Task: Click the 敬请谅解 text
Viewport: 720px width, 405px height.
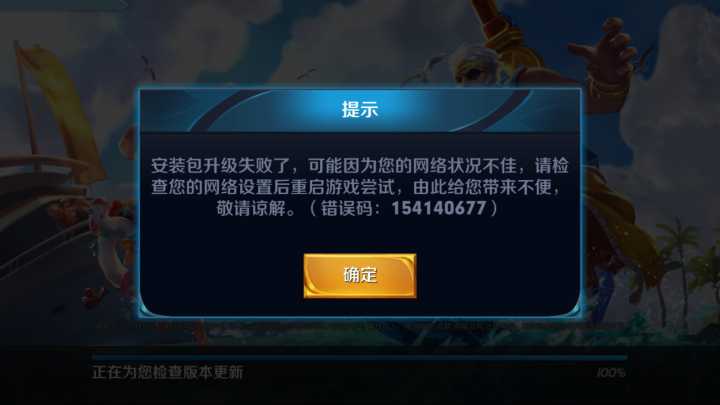Action: click(251, 208)
